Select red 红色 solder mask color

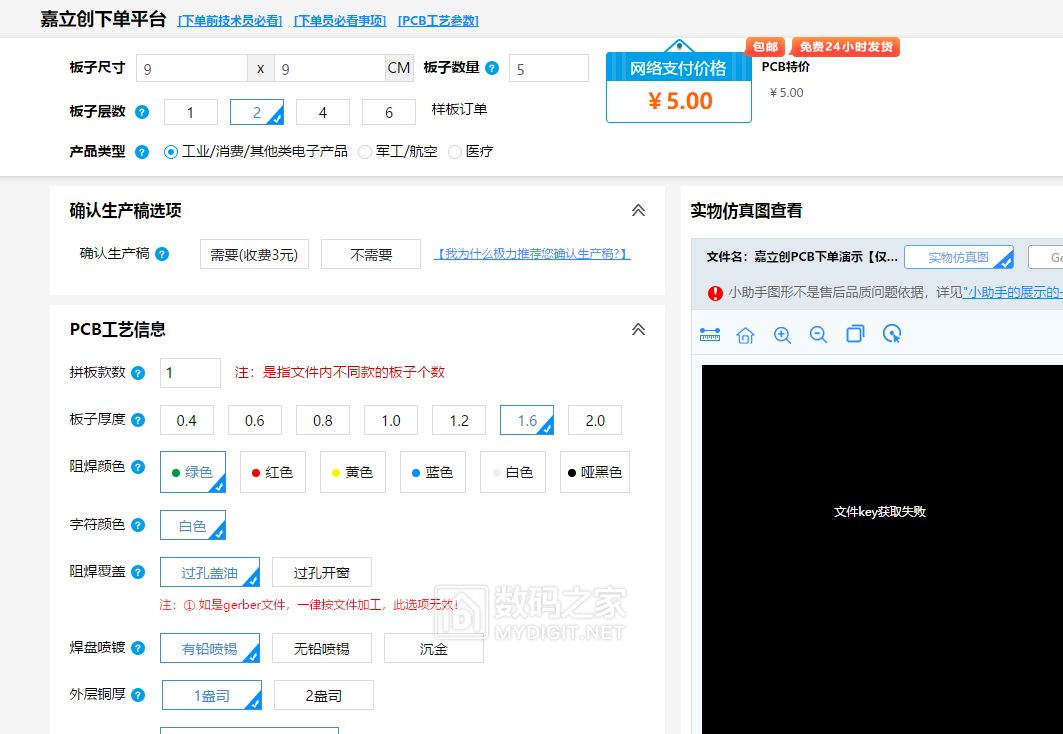pos(273,472)
